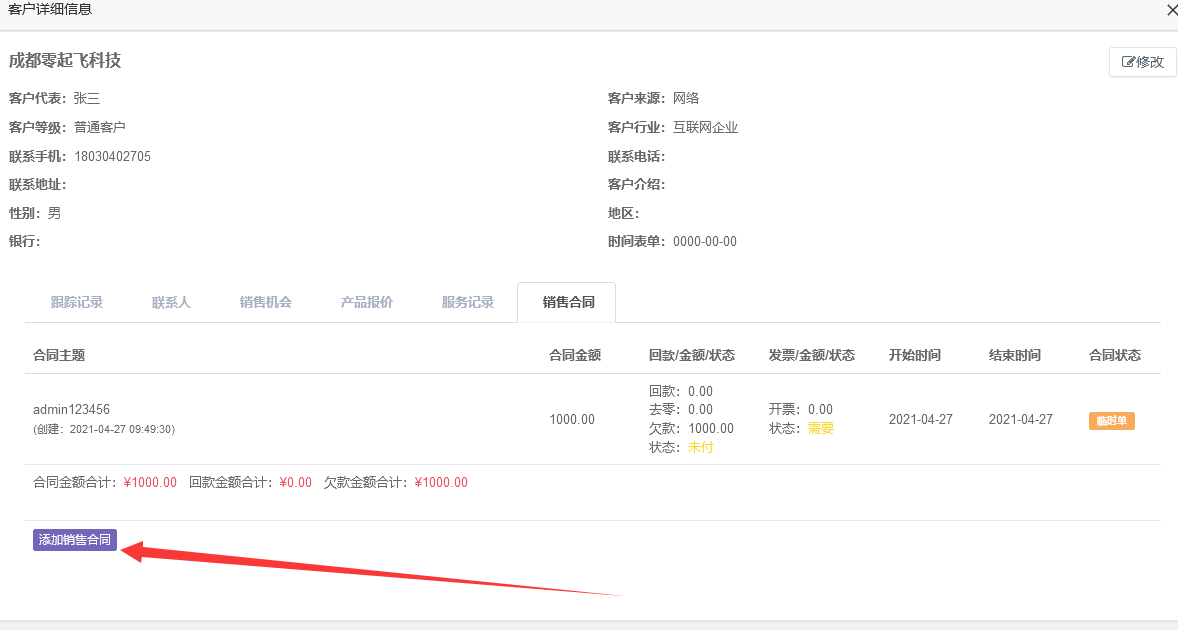This screenshot has width=1178, height=630.
Task: Open the 跟踪记录 tab
Action: [x=77, y=302]
